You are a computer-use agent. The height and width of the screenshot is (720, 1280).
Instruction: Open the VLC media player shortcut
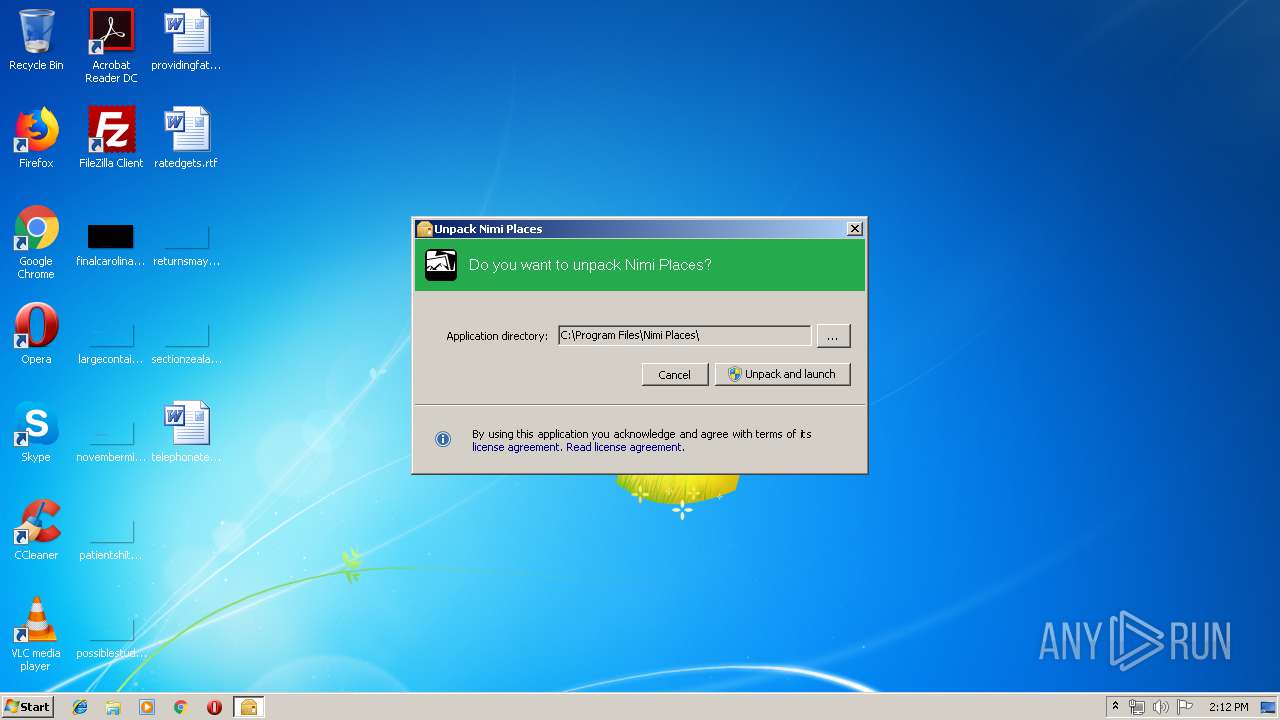[36, 634]
